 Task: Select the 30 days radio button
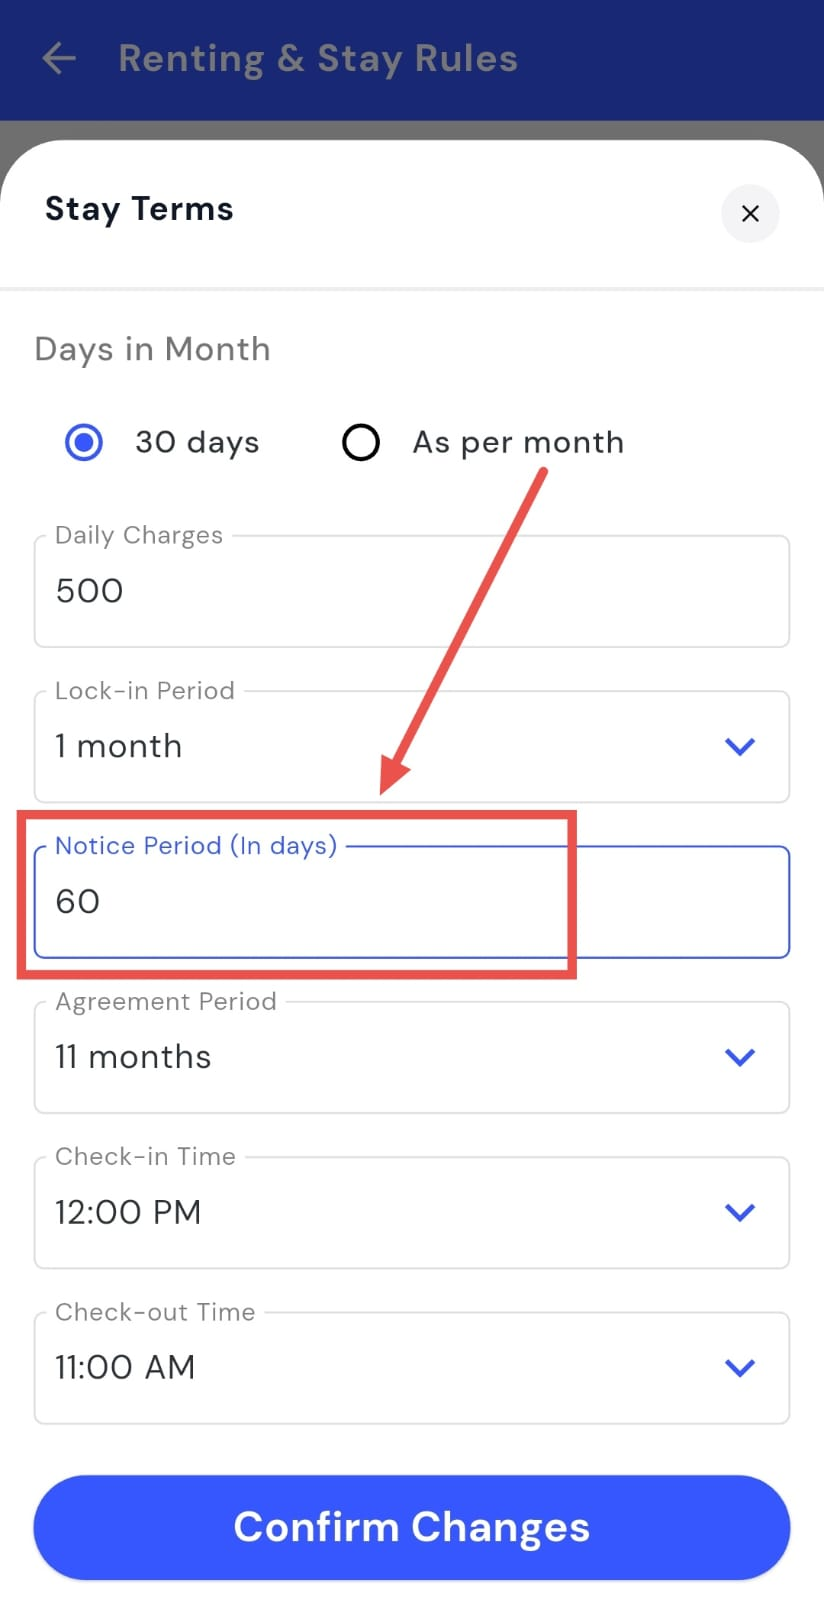(x=84, y=442)
